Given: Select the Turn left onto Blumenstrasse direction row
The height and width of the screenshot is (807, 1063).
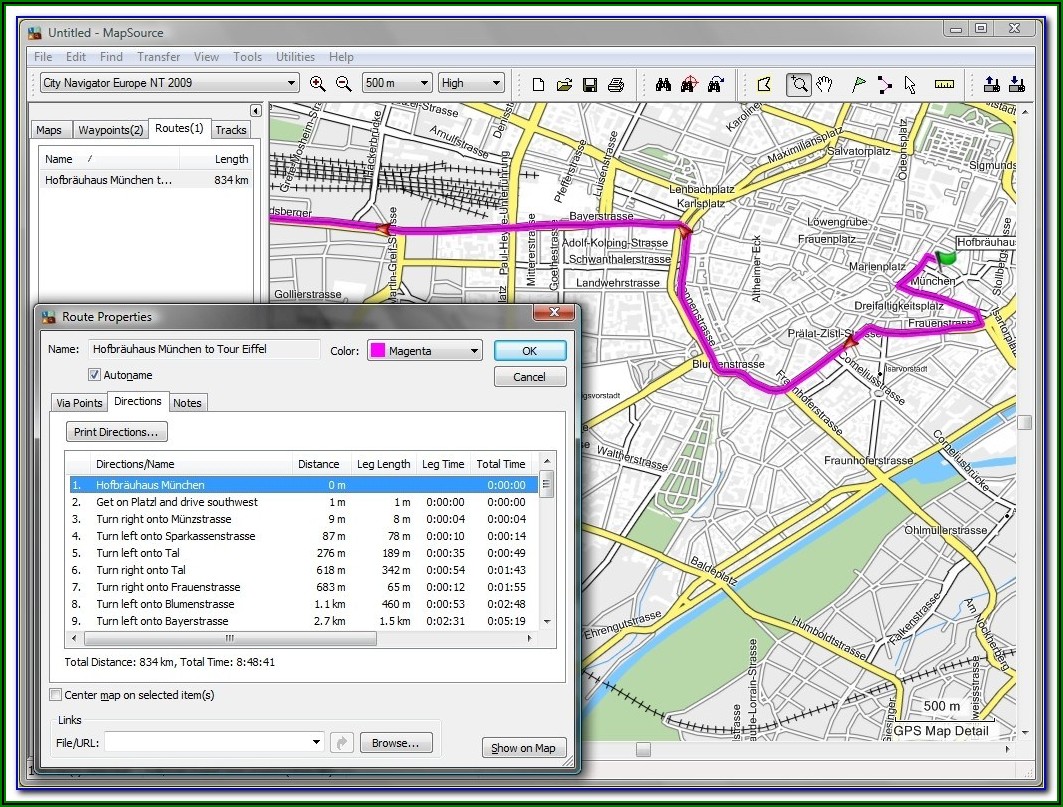Looking at the screenshot, I should pos(165,604).
